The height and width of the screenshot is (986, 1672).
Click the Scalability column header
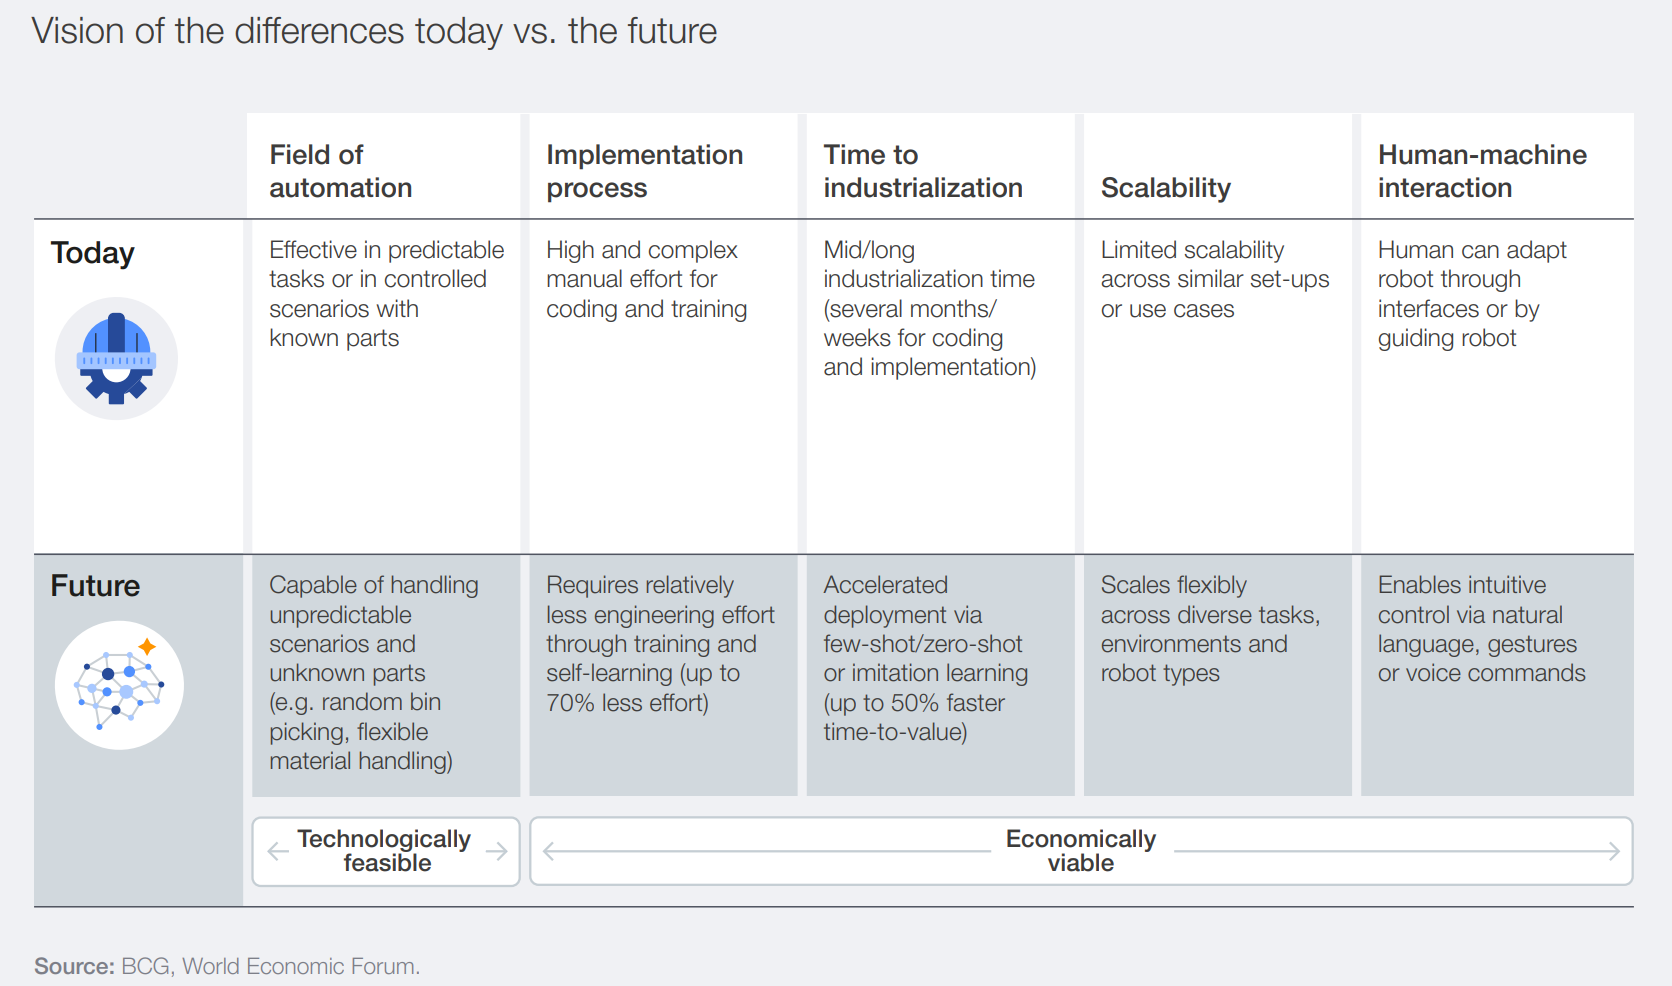click(1165, 188)
